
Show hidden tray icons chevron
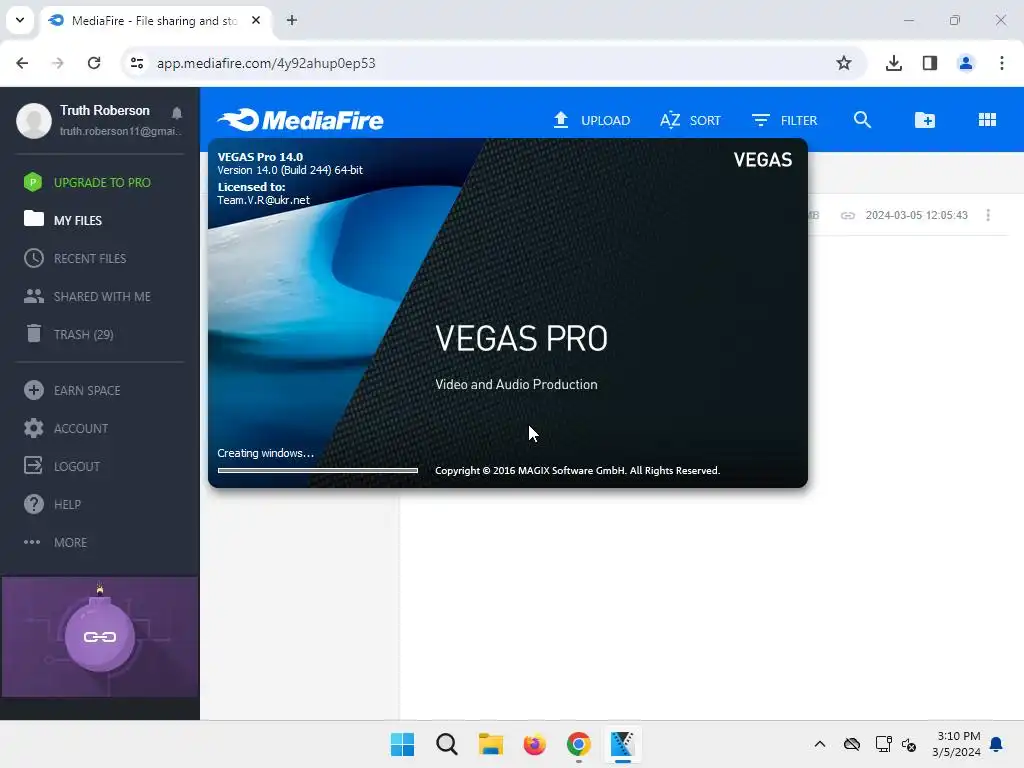(x=820, y=744)
